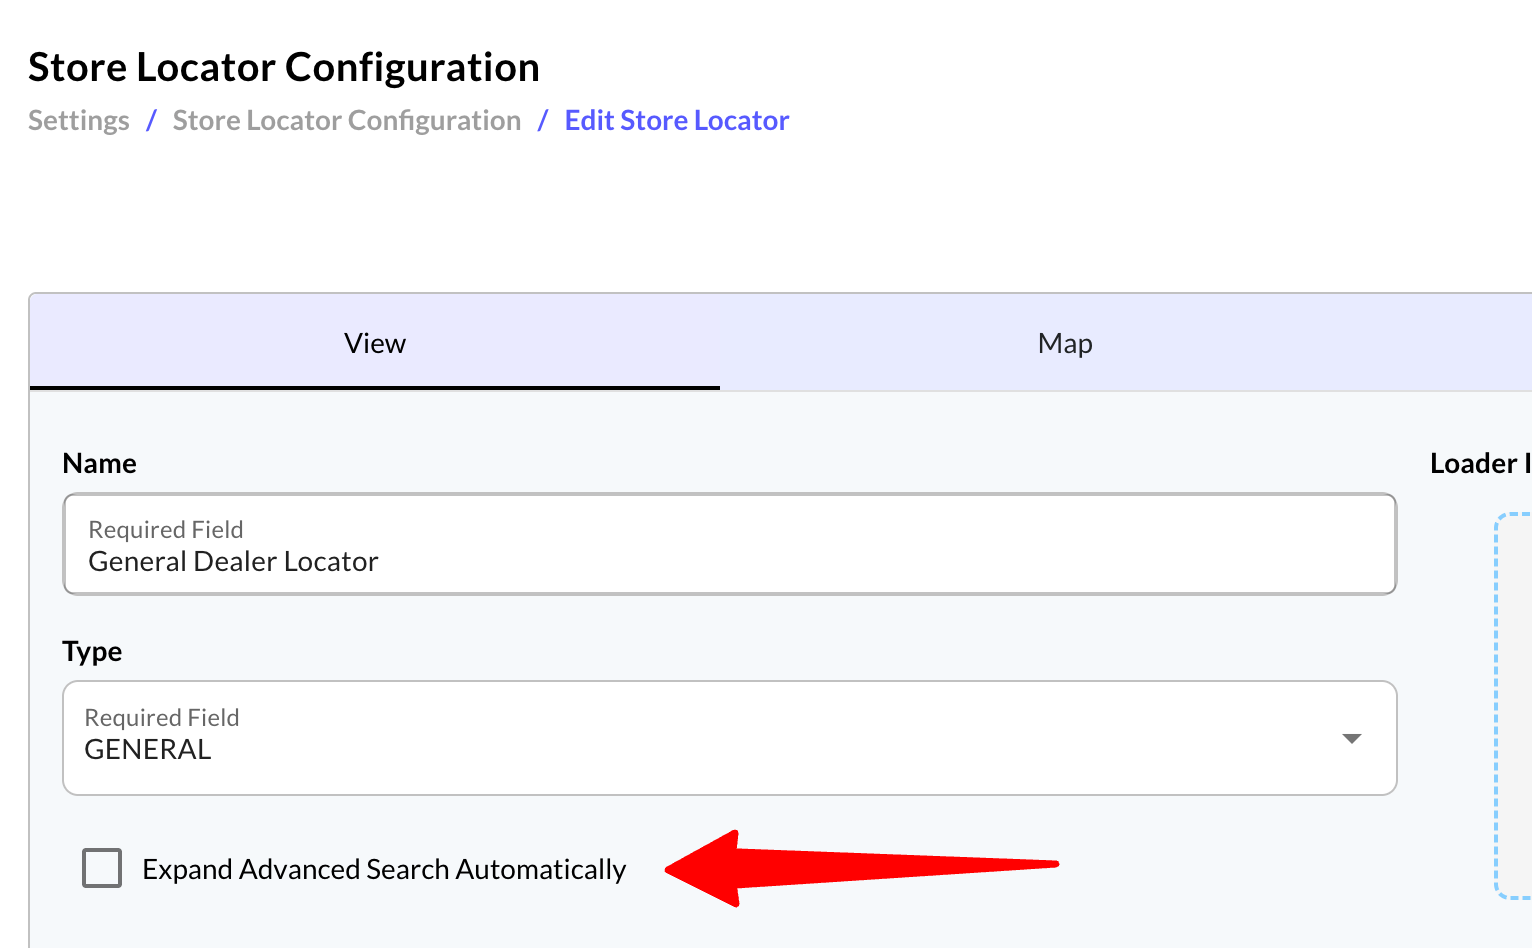Click the Expand Advanced Search Automatically label
Image resolution: width=1532 pixels, height=948 pixels.
click(x=384, y=869)
